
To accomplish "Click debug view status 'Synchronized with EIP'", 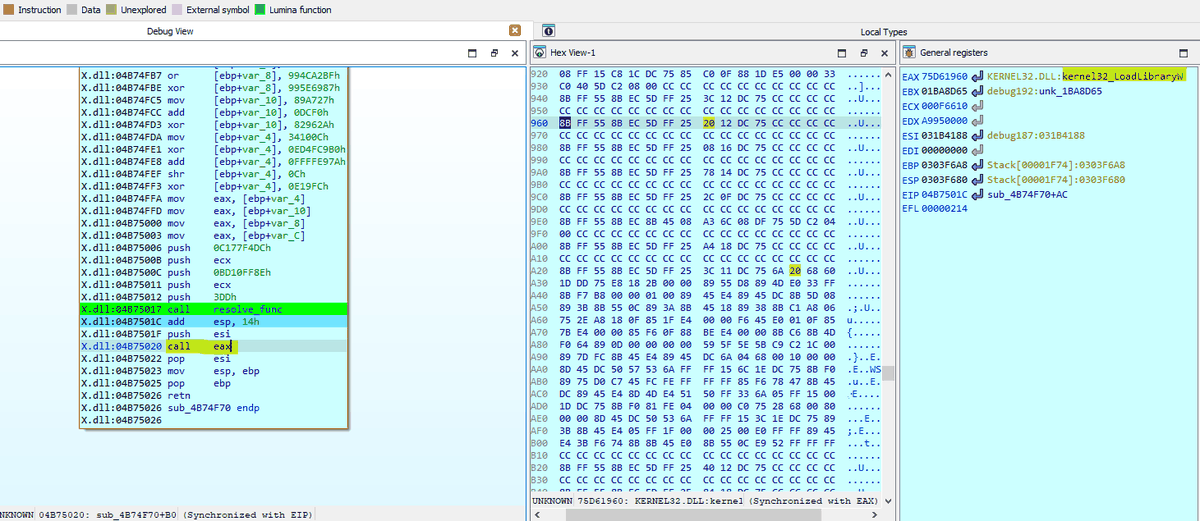I will (249, 514).
